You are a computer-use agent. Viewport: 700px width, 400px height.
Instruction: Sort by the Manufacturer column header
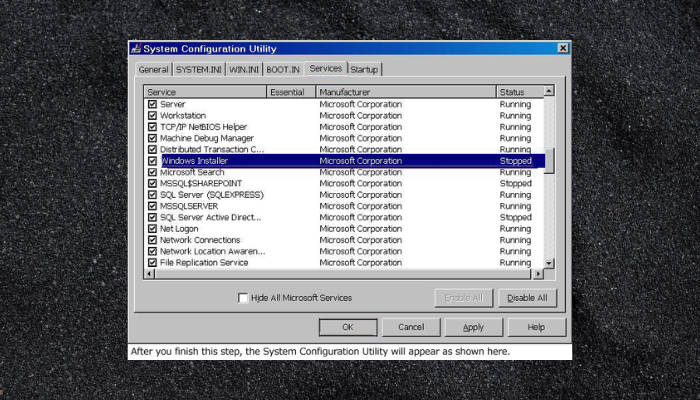[x=406, y=92]
